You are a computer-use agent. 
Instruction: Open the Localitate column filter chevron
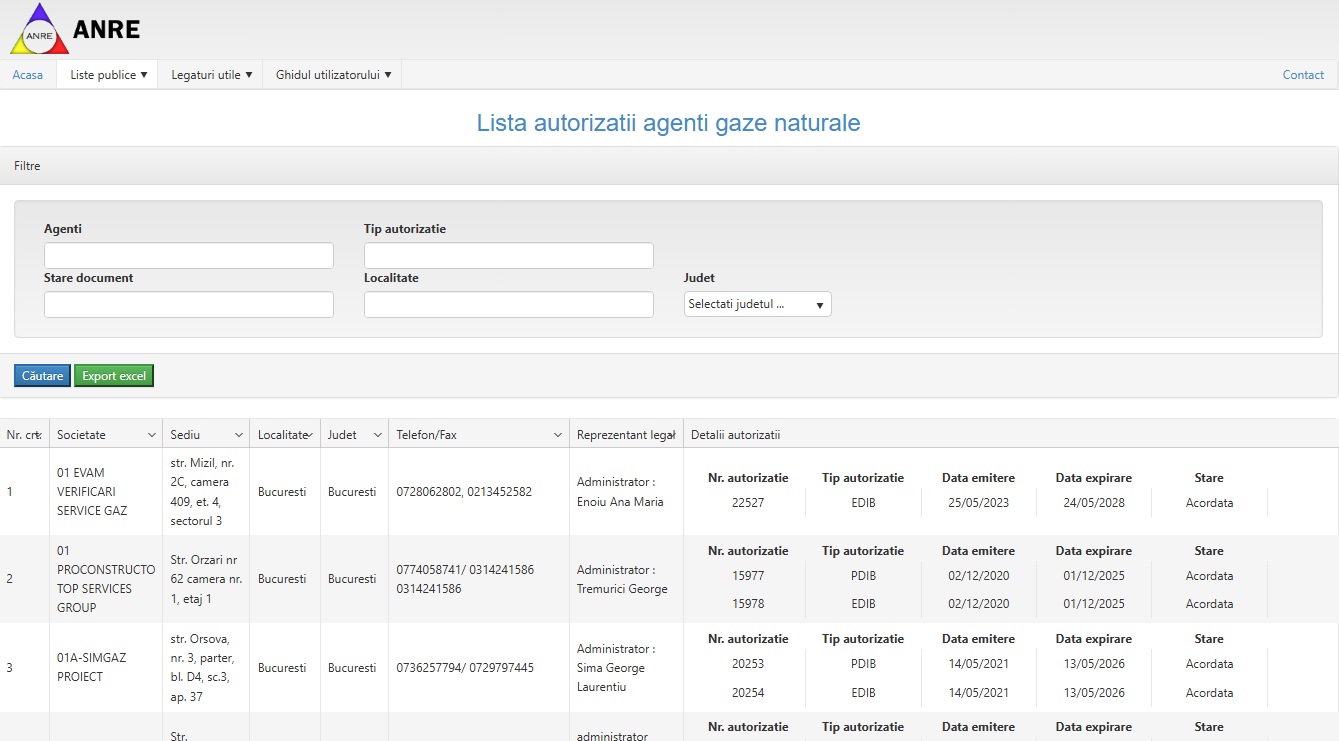[x=311, y=435]
